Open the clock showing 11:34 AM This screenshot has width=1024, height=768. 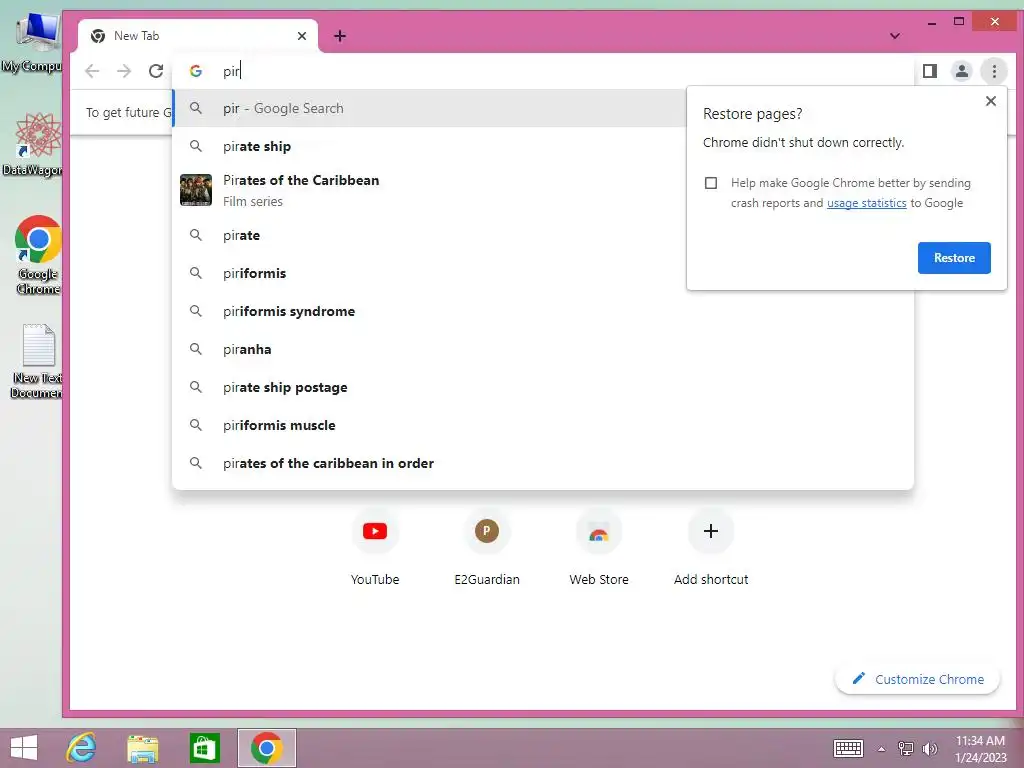[980, 748]
